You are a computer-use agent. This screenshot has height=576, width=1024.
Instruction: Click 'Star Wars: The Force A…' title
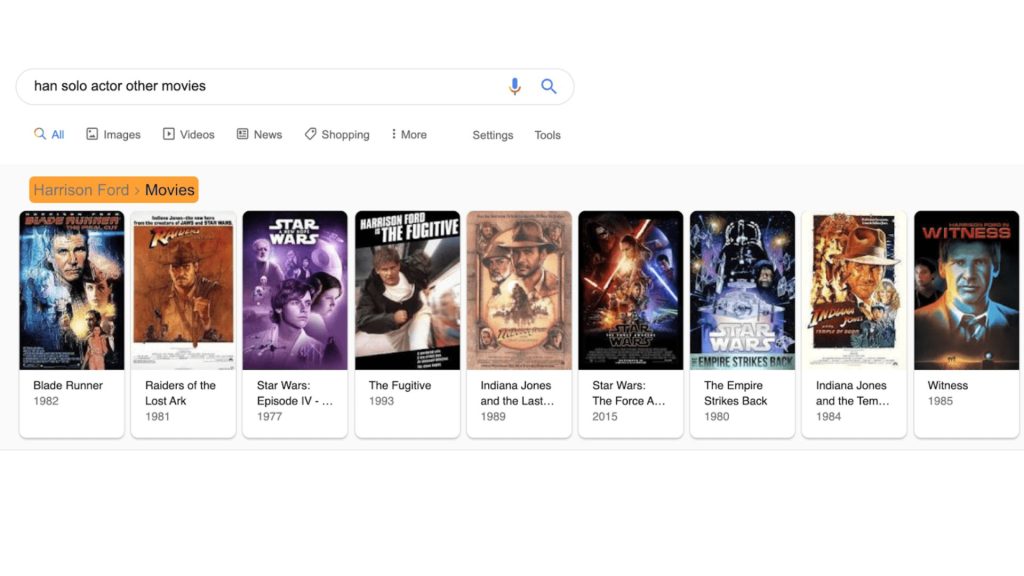click(x=629, y=393)
